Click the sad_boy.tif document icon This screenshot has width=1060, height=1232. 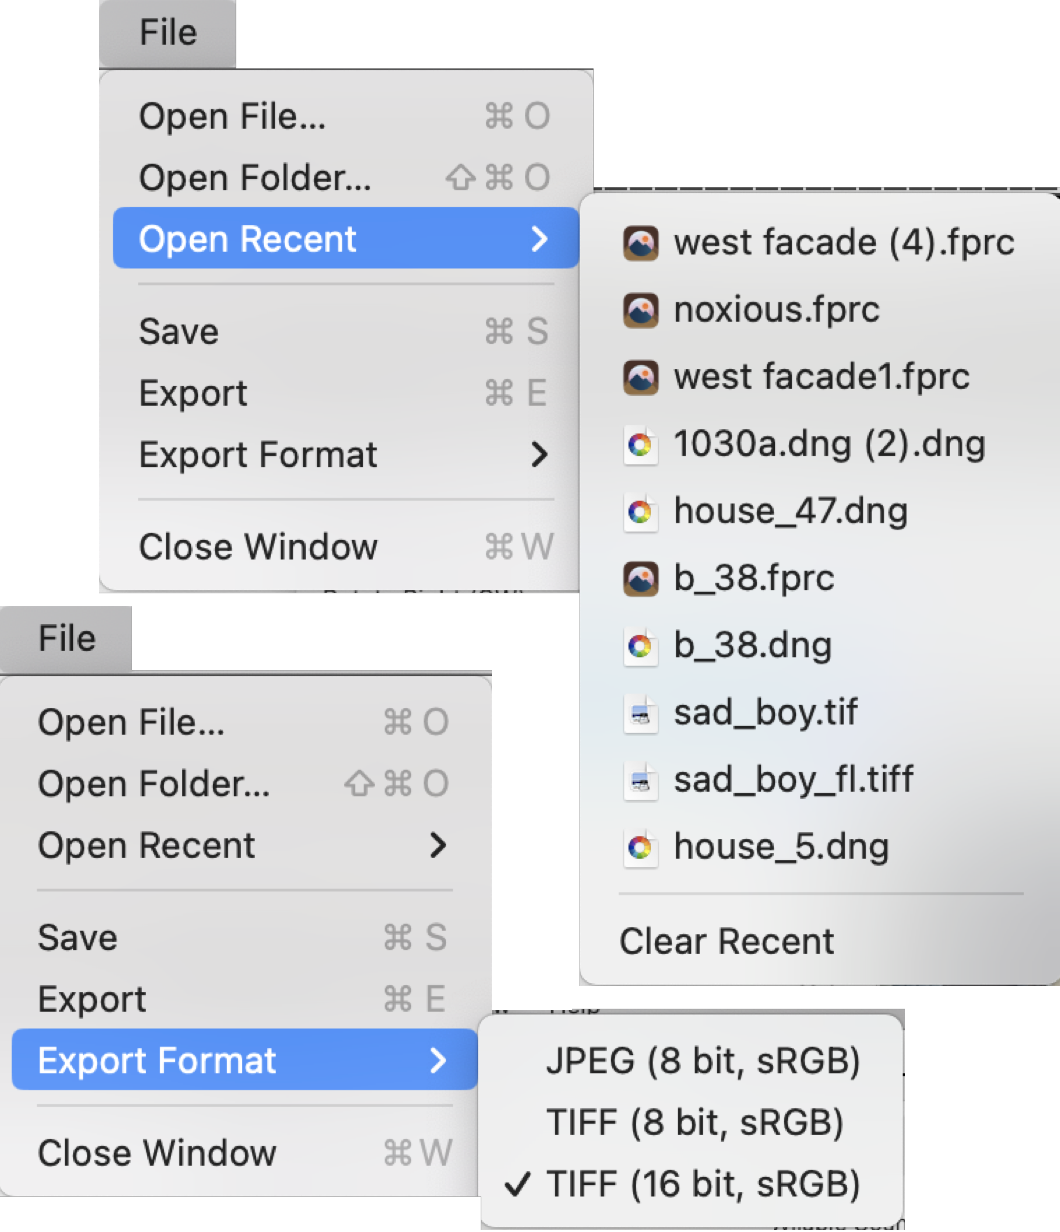[x=641, y=713]
